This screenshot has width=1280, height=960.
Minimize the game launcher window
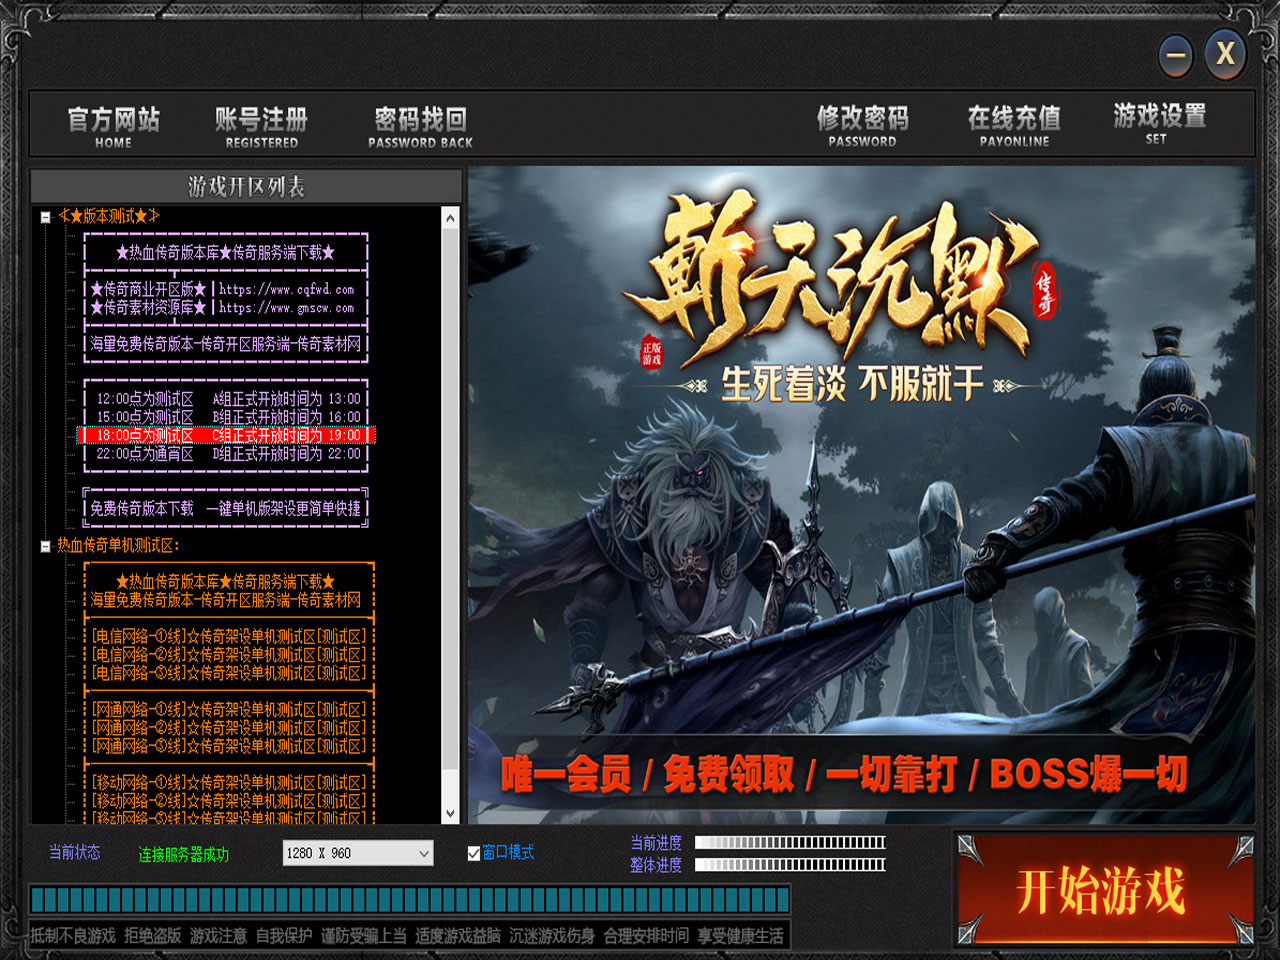point(1176,56)
